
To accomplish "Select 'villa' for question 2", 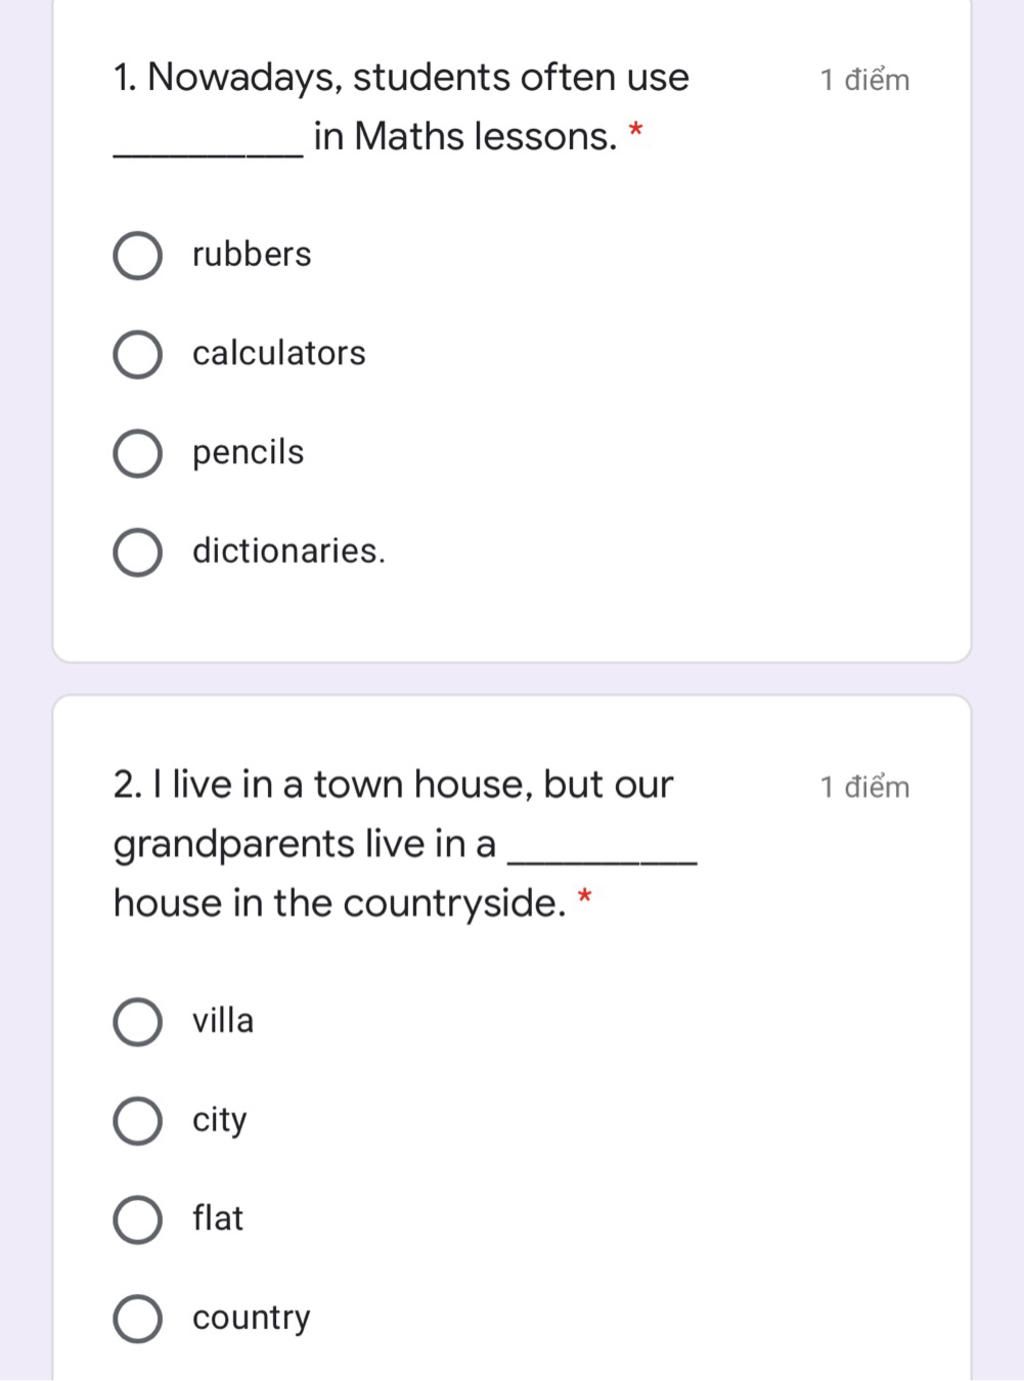I will point(137,1022).
